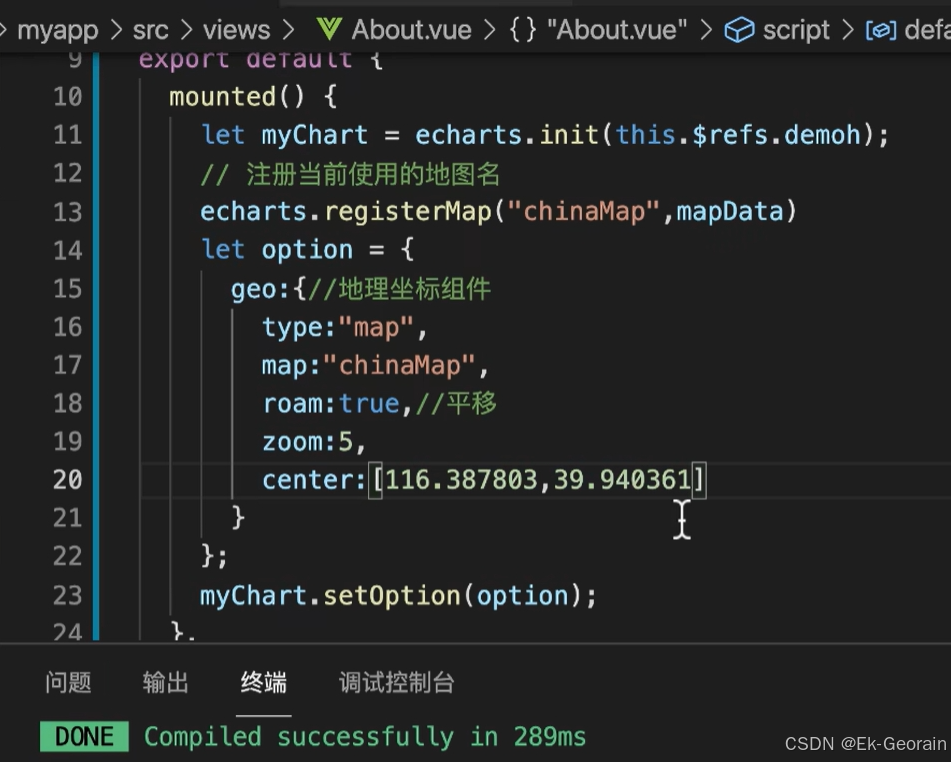Select the script breadcrumb entry

tap(797, 29)
